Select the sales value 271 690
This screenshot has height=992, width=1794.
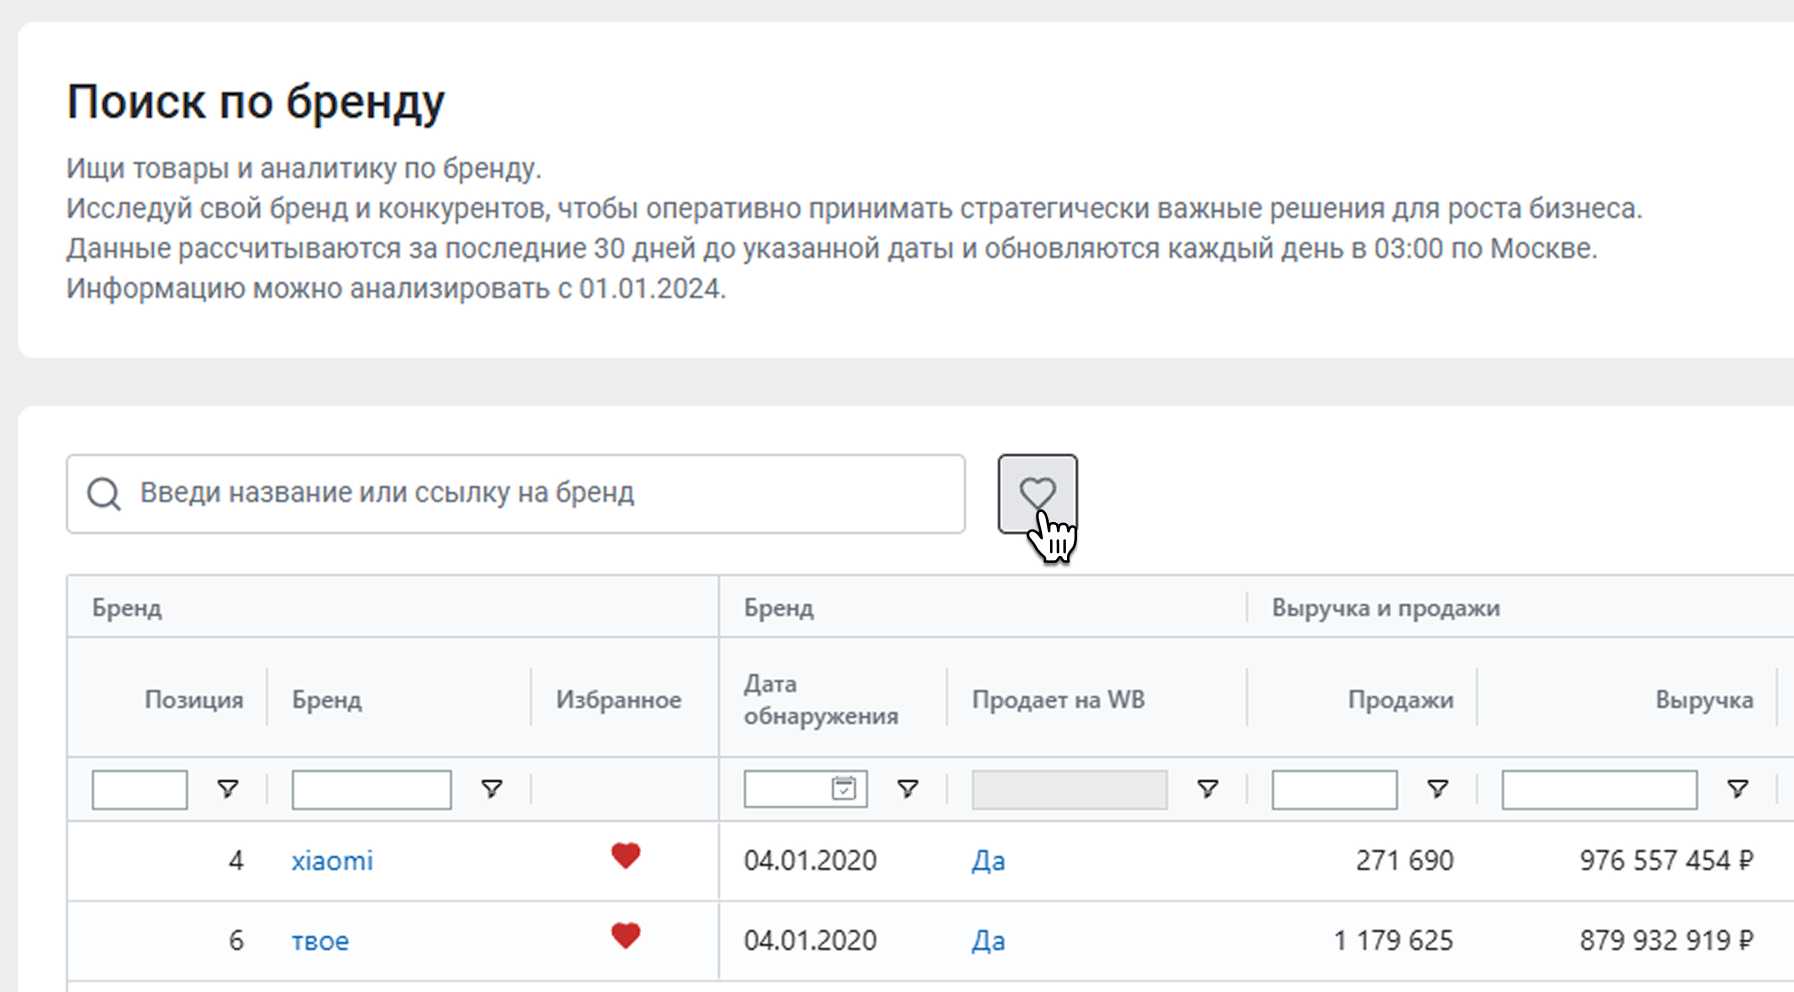pyautogui.click(x=1404, y=861)
